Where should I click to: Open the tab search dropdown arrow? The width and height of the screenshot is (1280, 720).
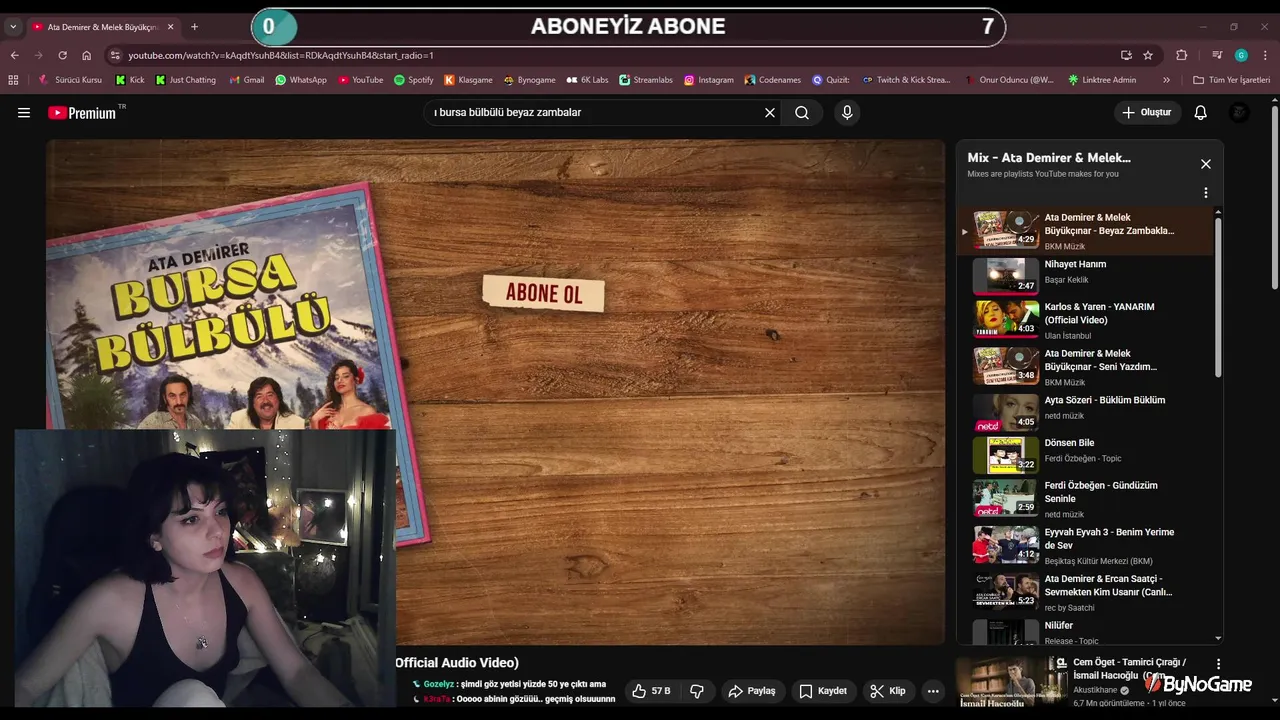pyautogui.click(x=13, y=27)
